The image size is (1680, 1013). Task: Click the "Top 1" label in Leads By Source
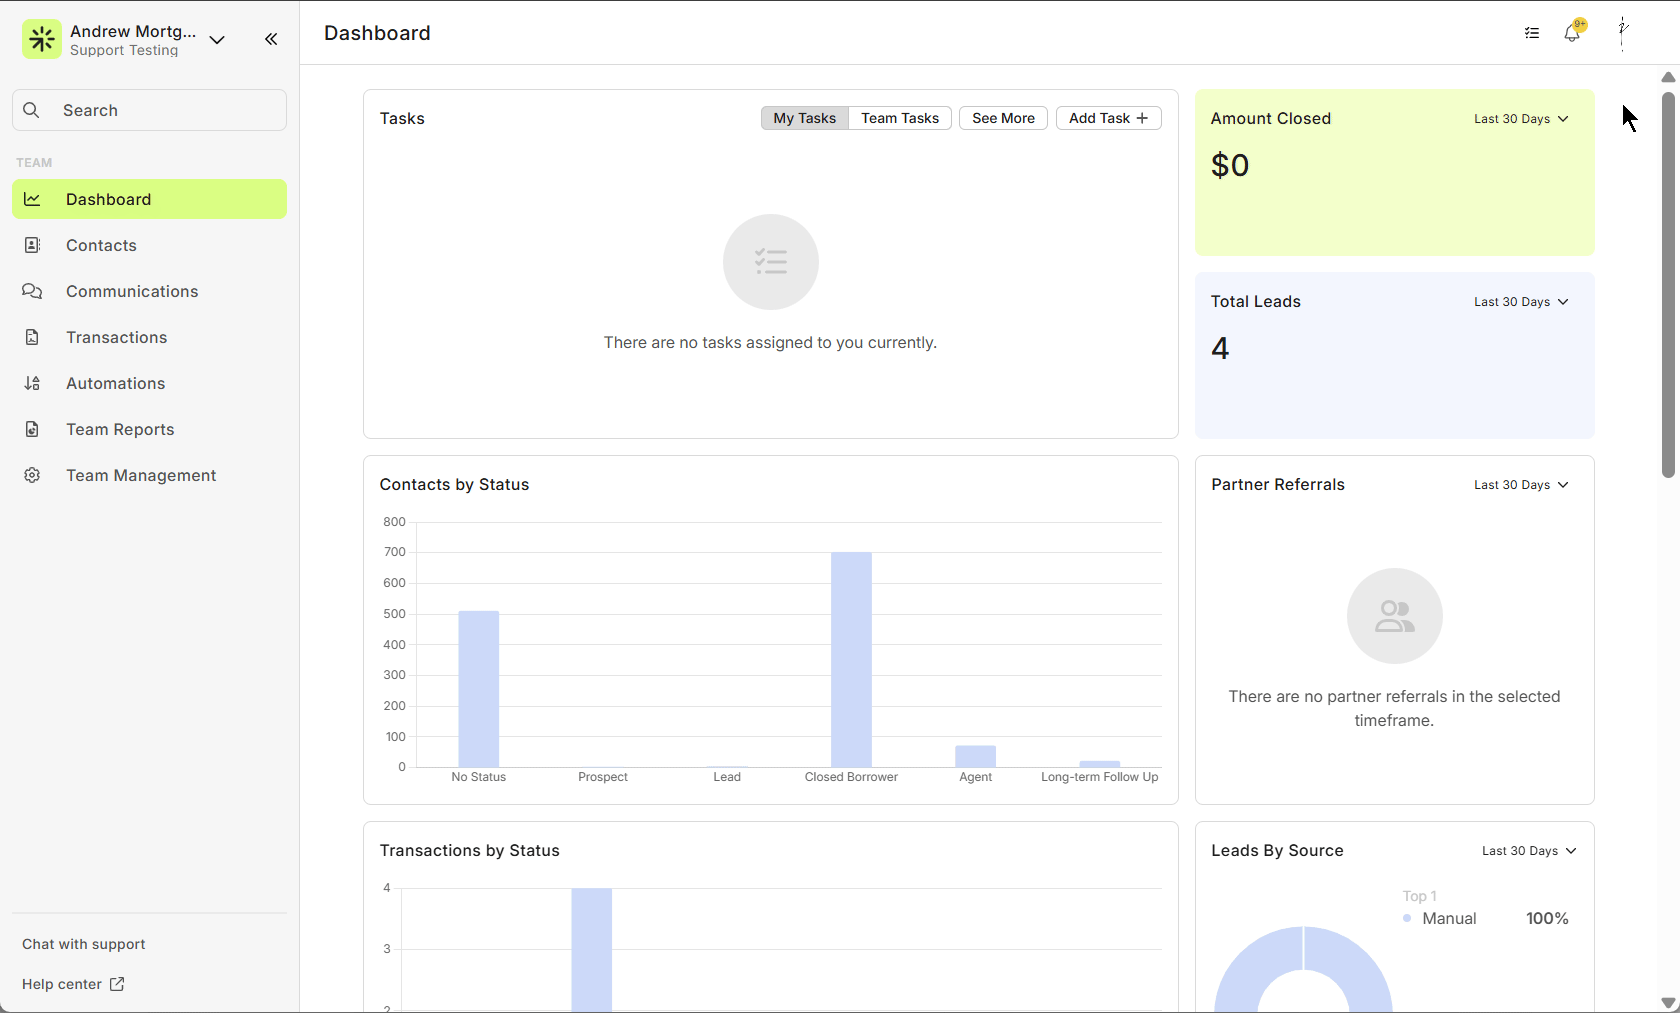pos(1419,896)
